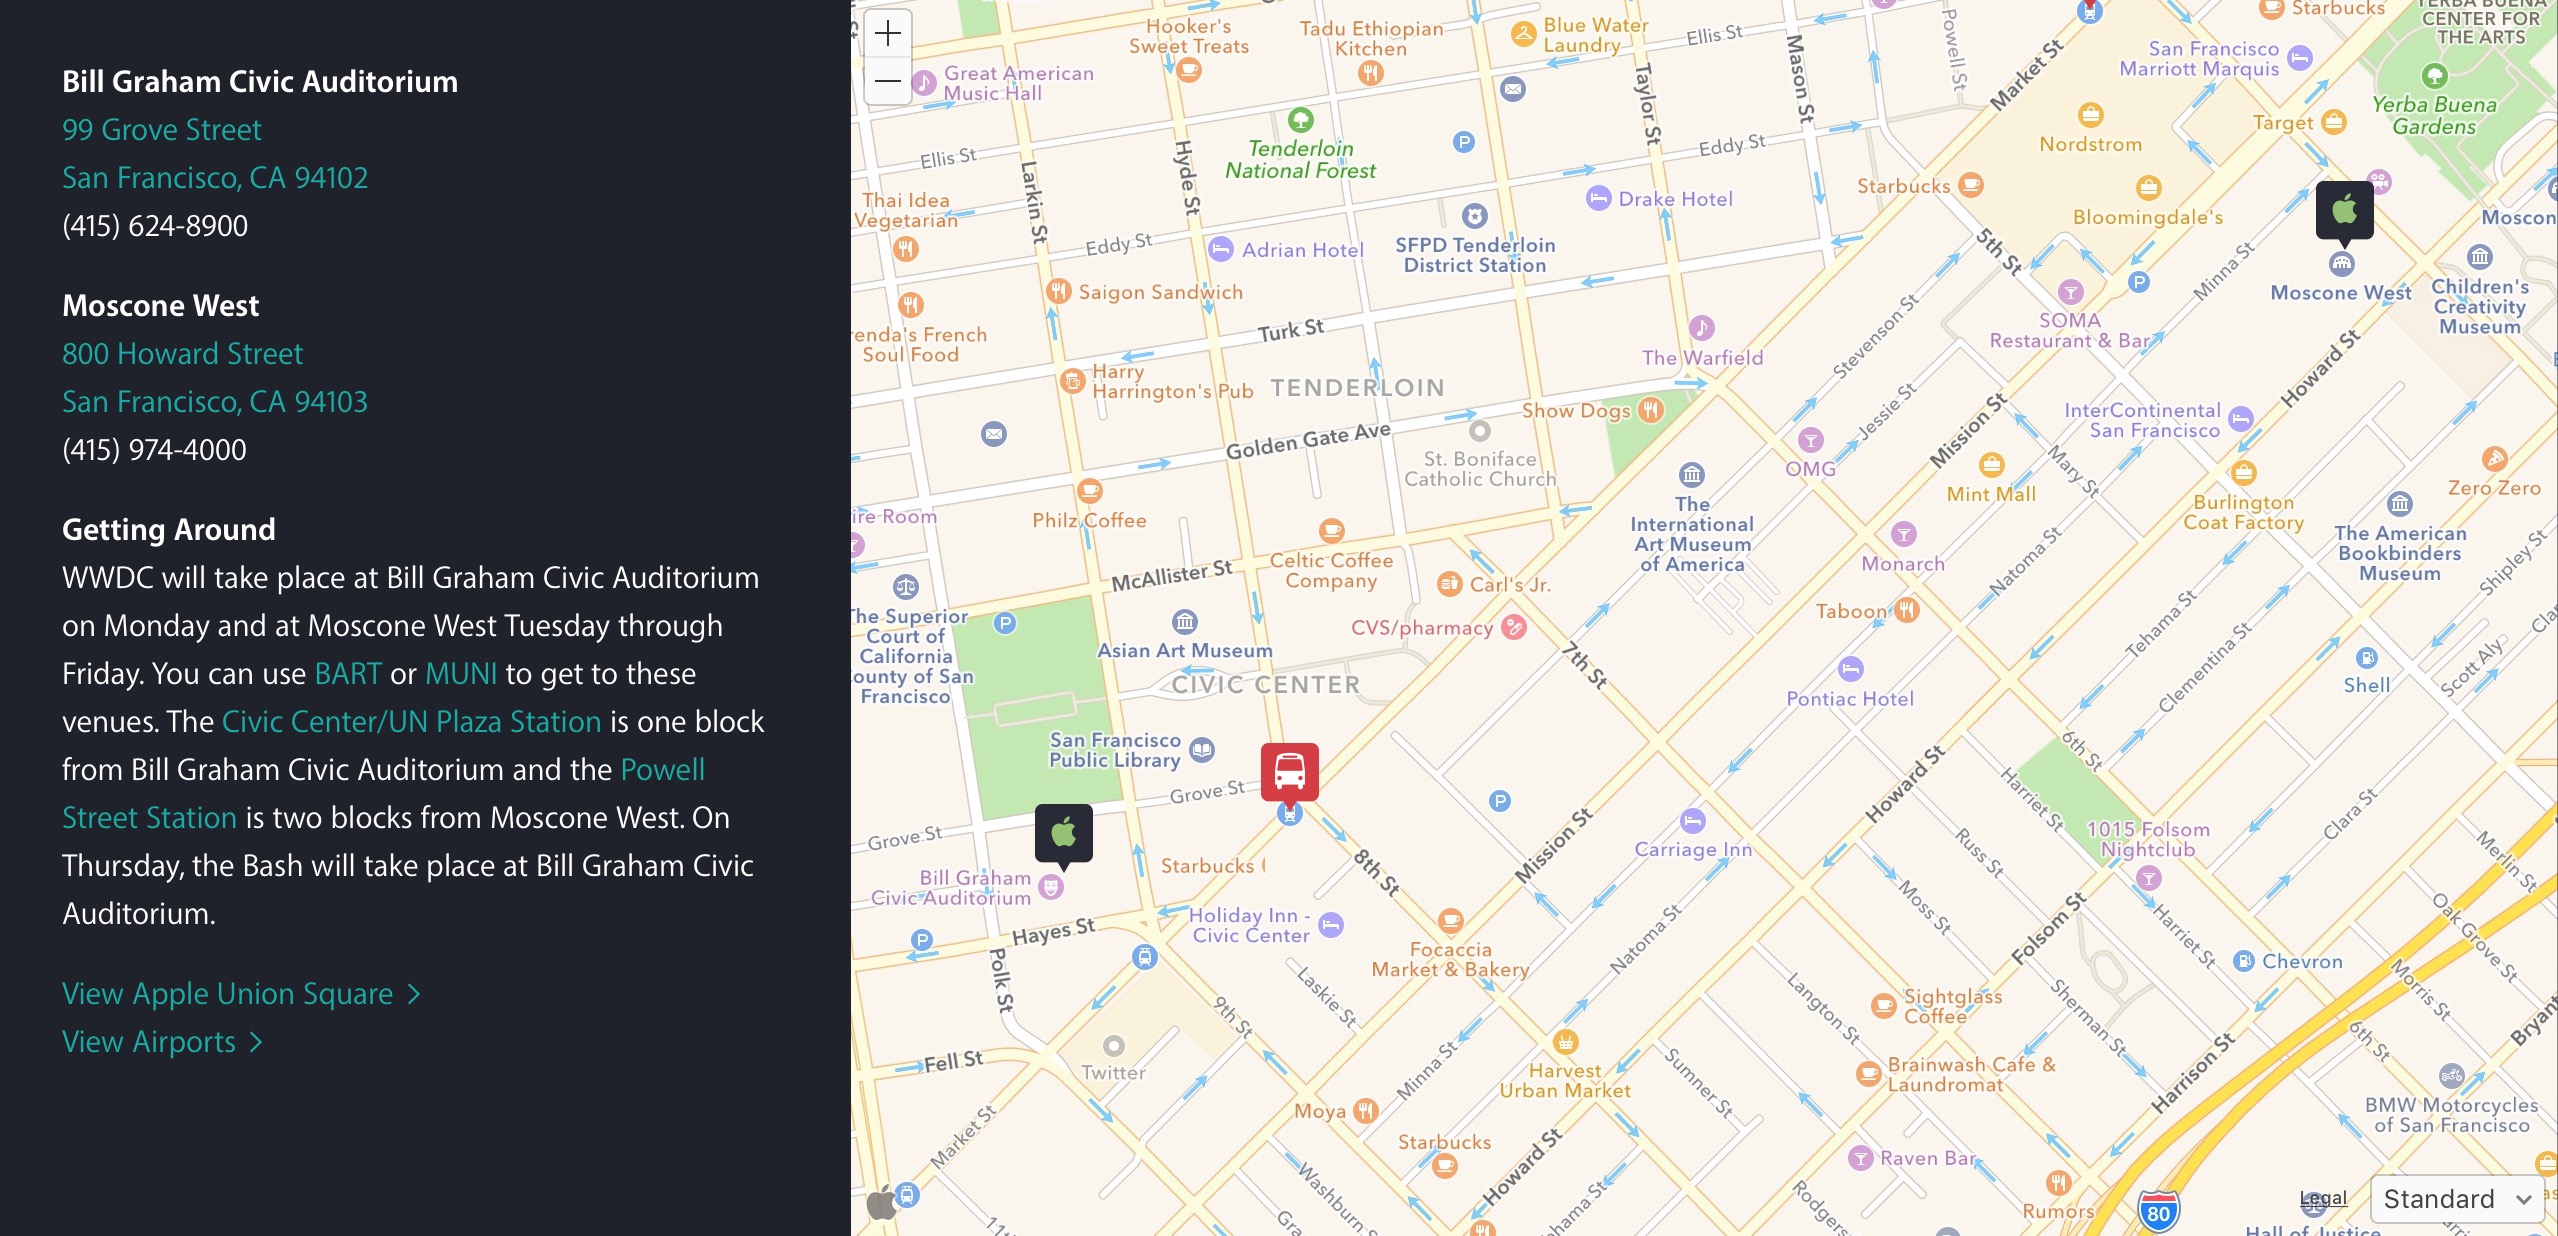This screenshot has height=1236, width=2558.
Task: Select the Apple pin at Moscone West
Action: (x=2345, y=210)
